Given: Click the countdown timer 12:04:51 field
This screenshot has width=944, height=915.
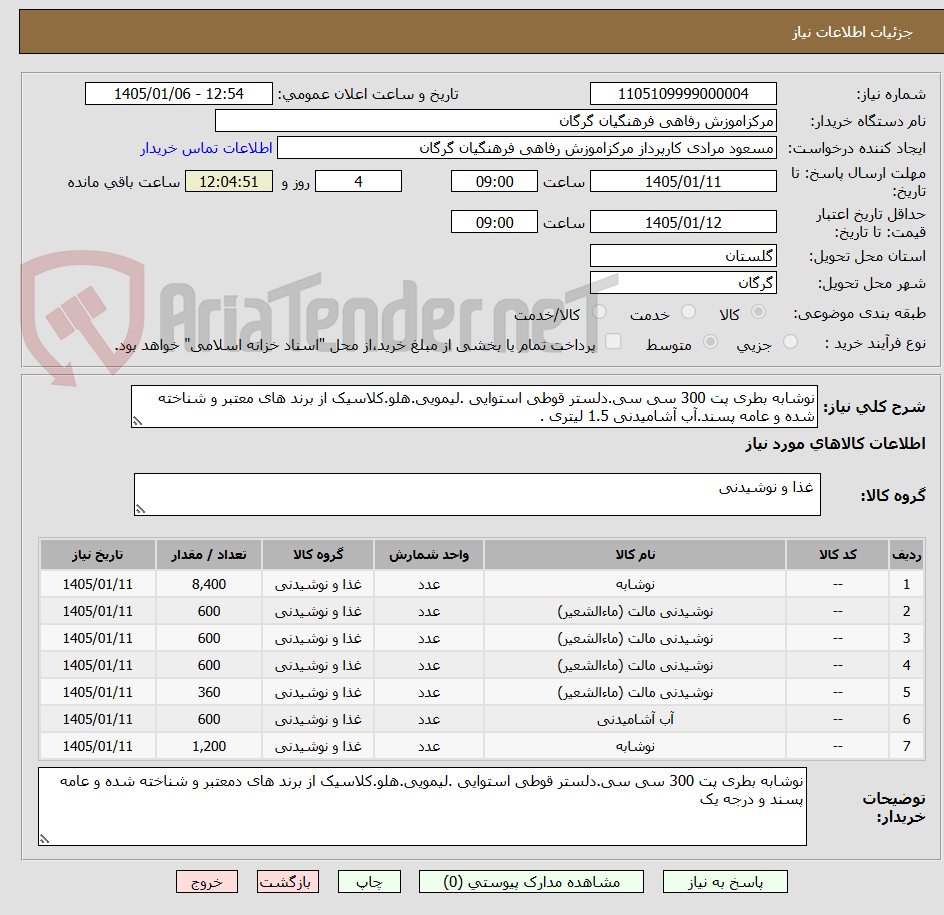Looking at the screenshot, I should tap(229, 181).
